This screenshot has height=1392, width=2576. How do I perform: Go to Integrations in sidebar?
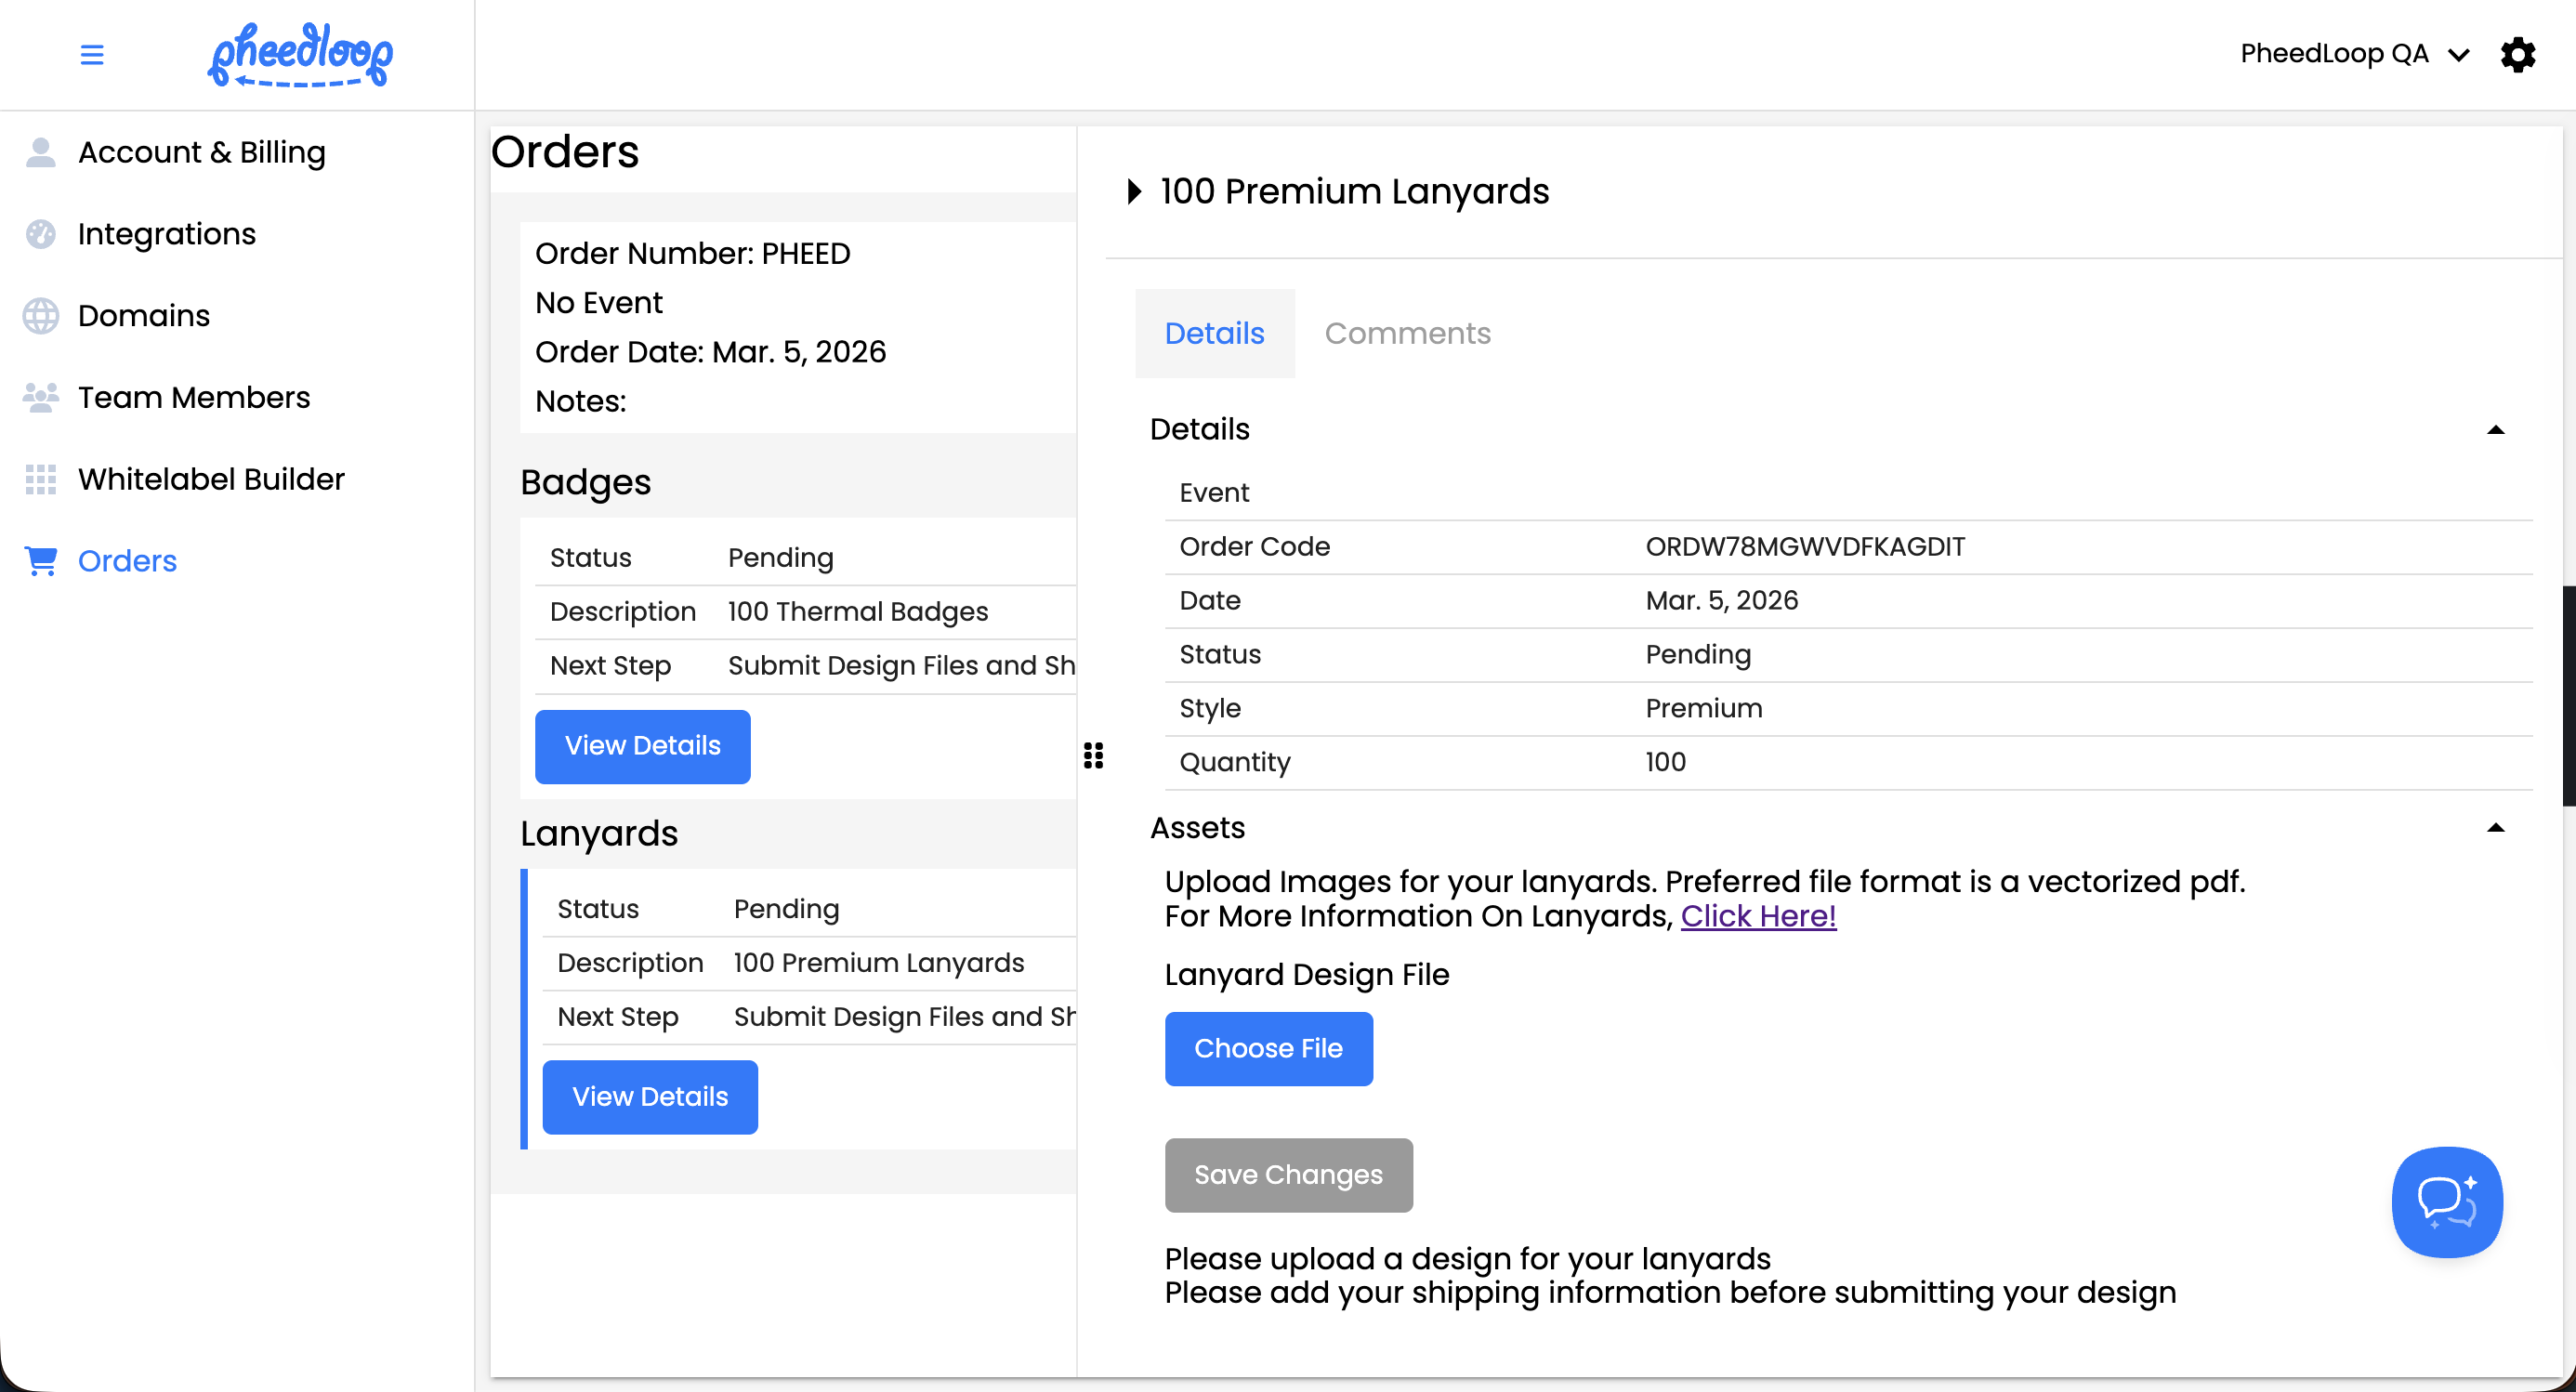coord(167,234)
